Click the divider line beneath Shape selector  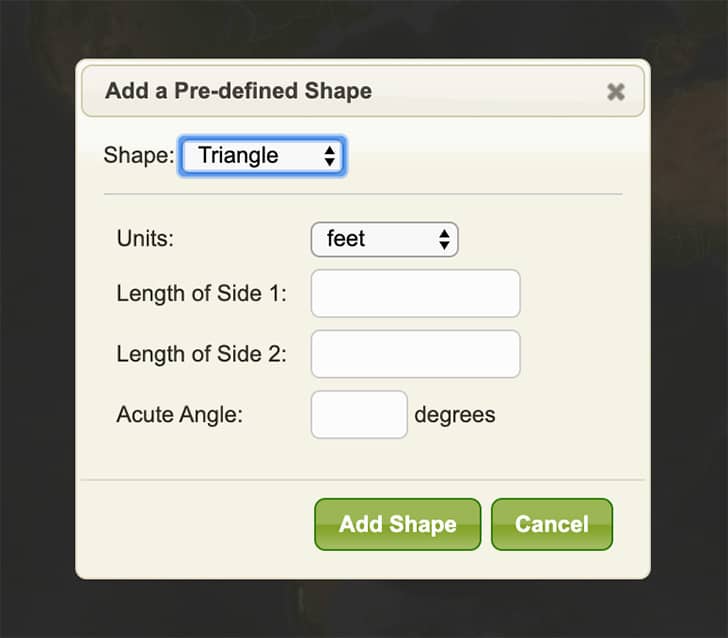[363, 194]
